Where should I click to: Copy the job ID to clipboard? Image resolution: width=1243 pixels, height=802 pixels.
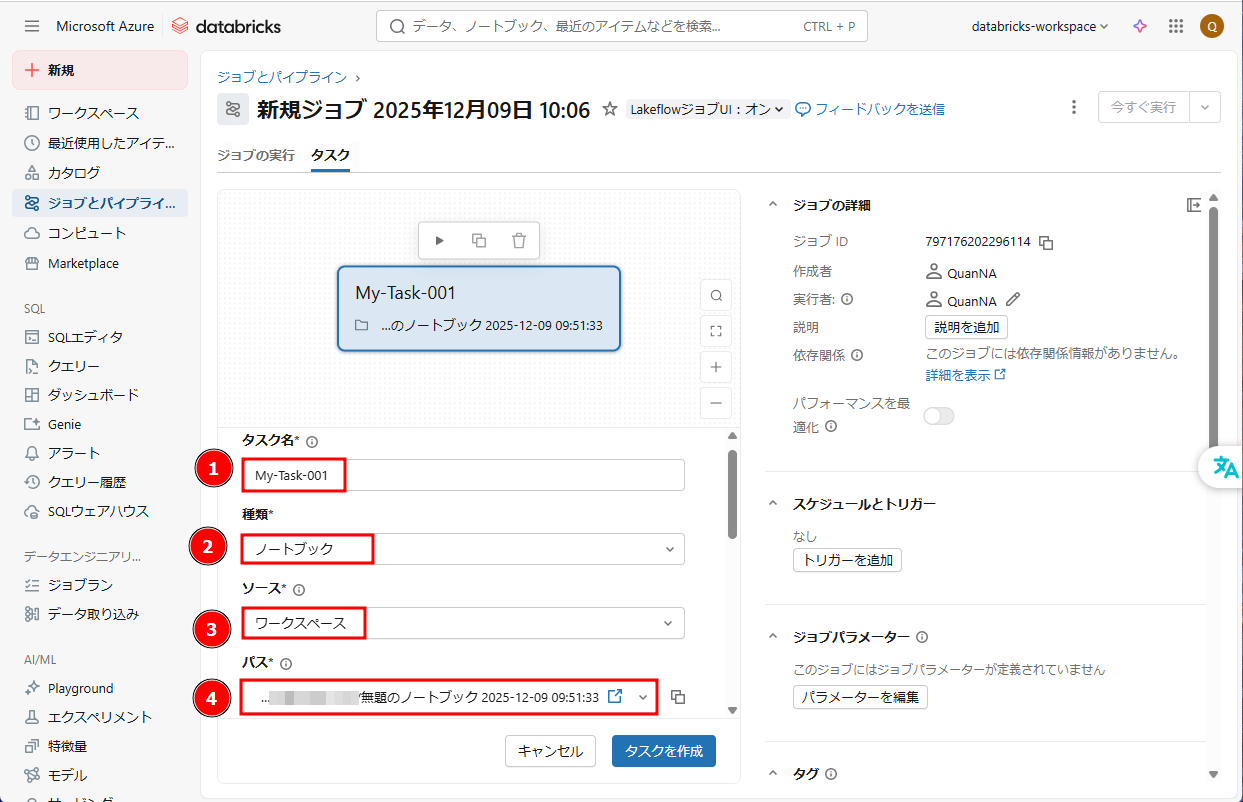tap(1046, 242)
